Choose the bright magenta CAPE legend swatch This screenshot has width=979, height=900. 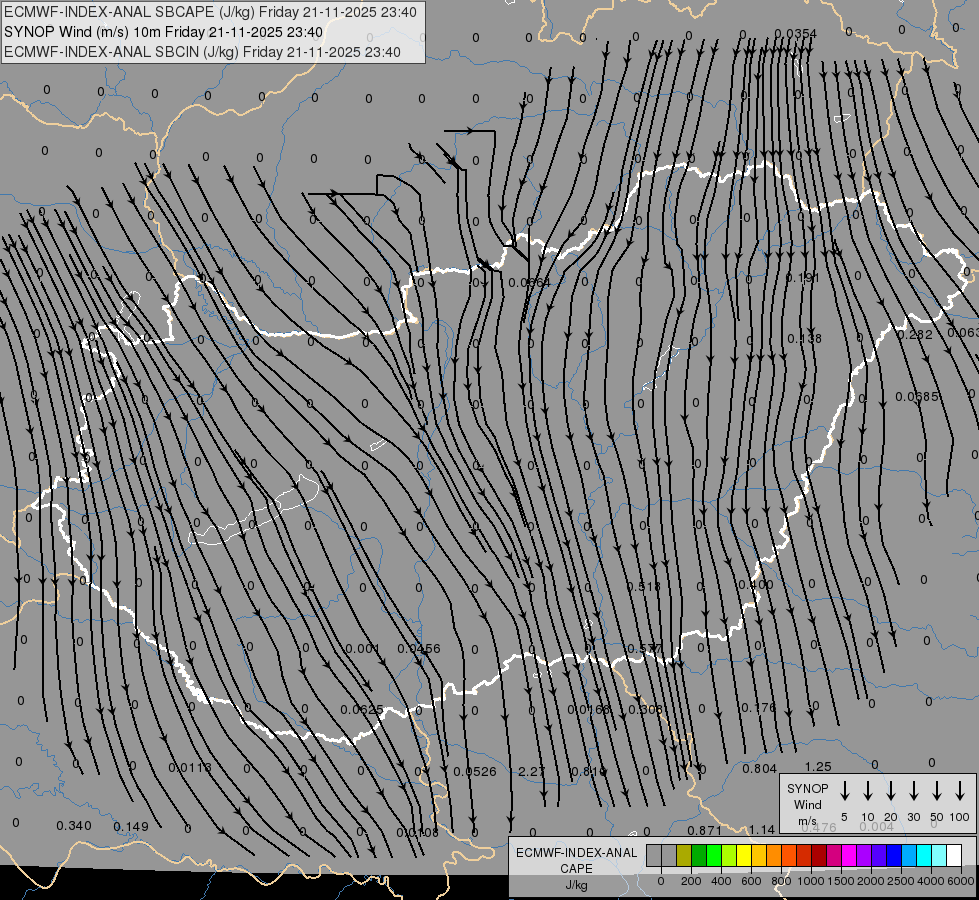tap(849, 855)
